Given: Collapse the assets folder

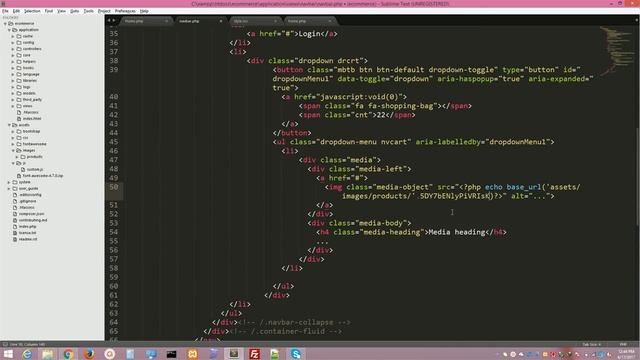Looking at the screenshot, I should coord(9,125).
